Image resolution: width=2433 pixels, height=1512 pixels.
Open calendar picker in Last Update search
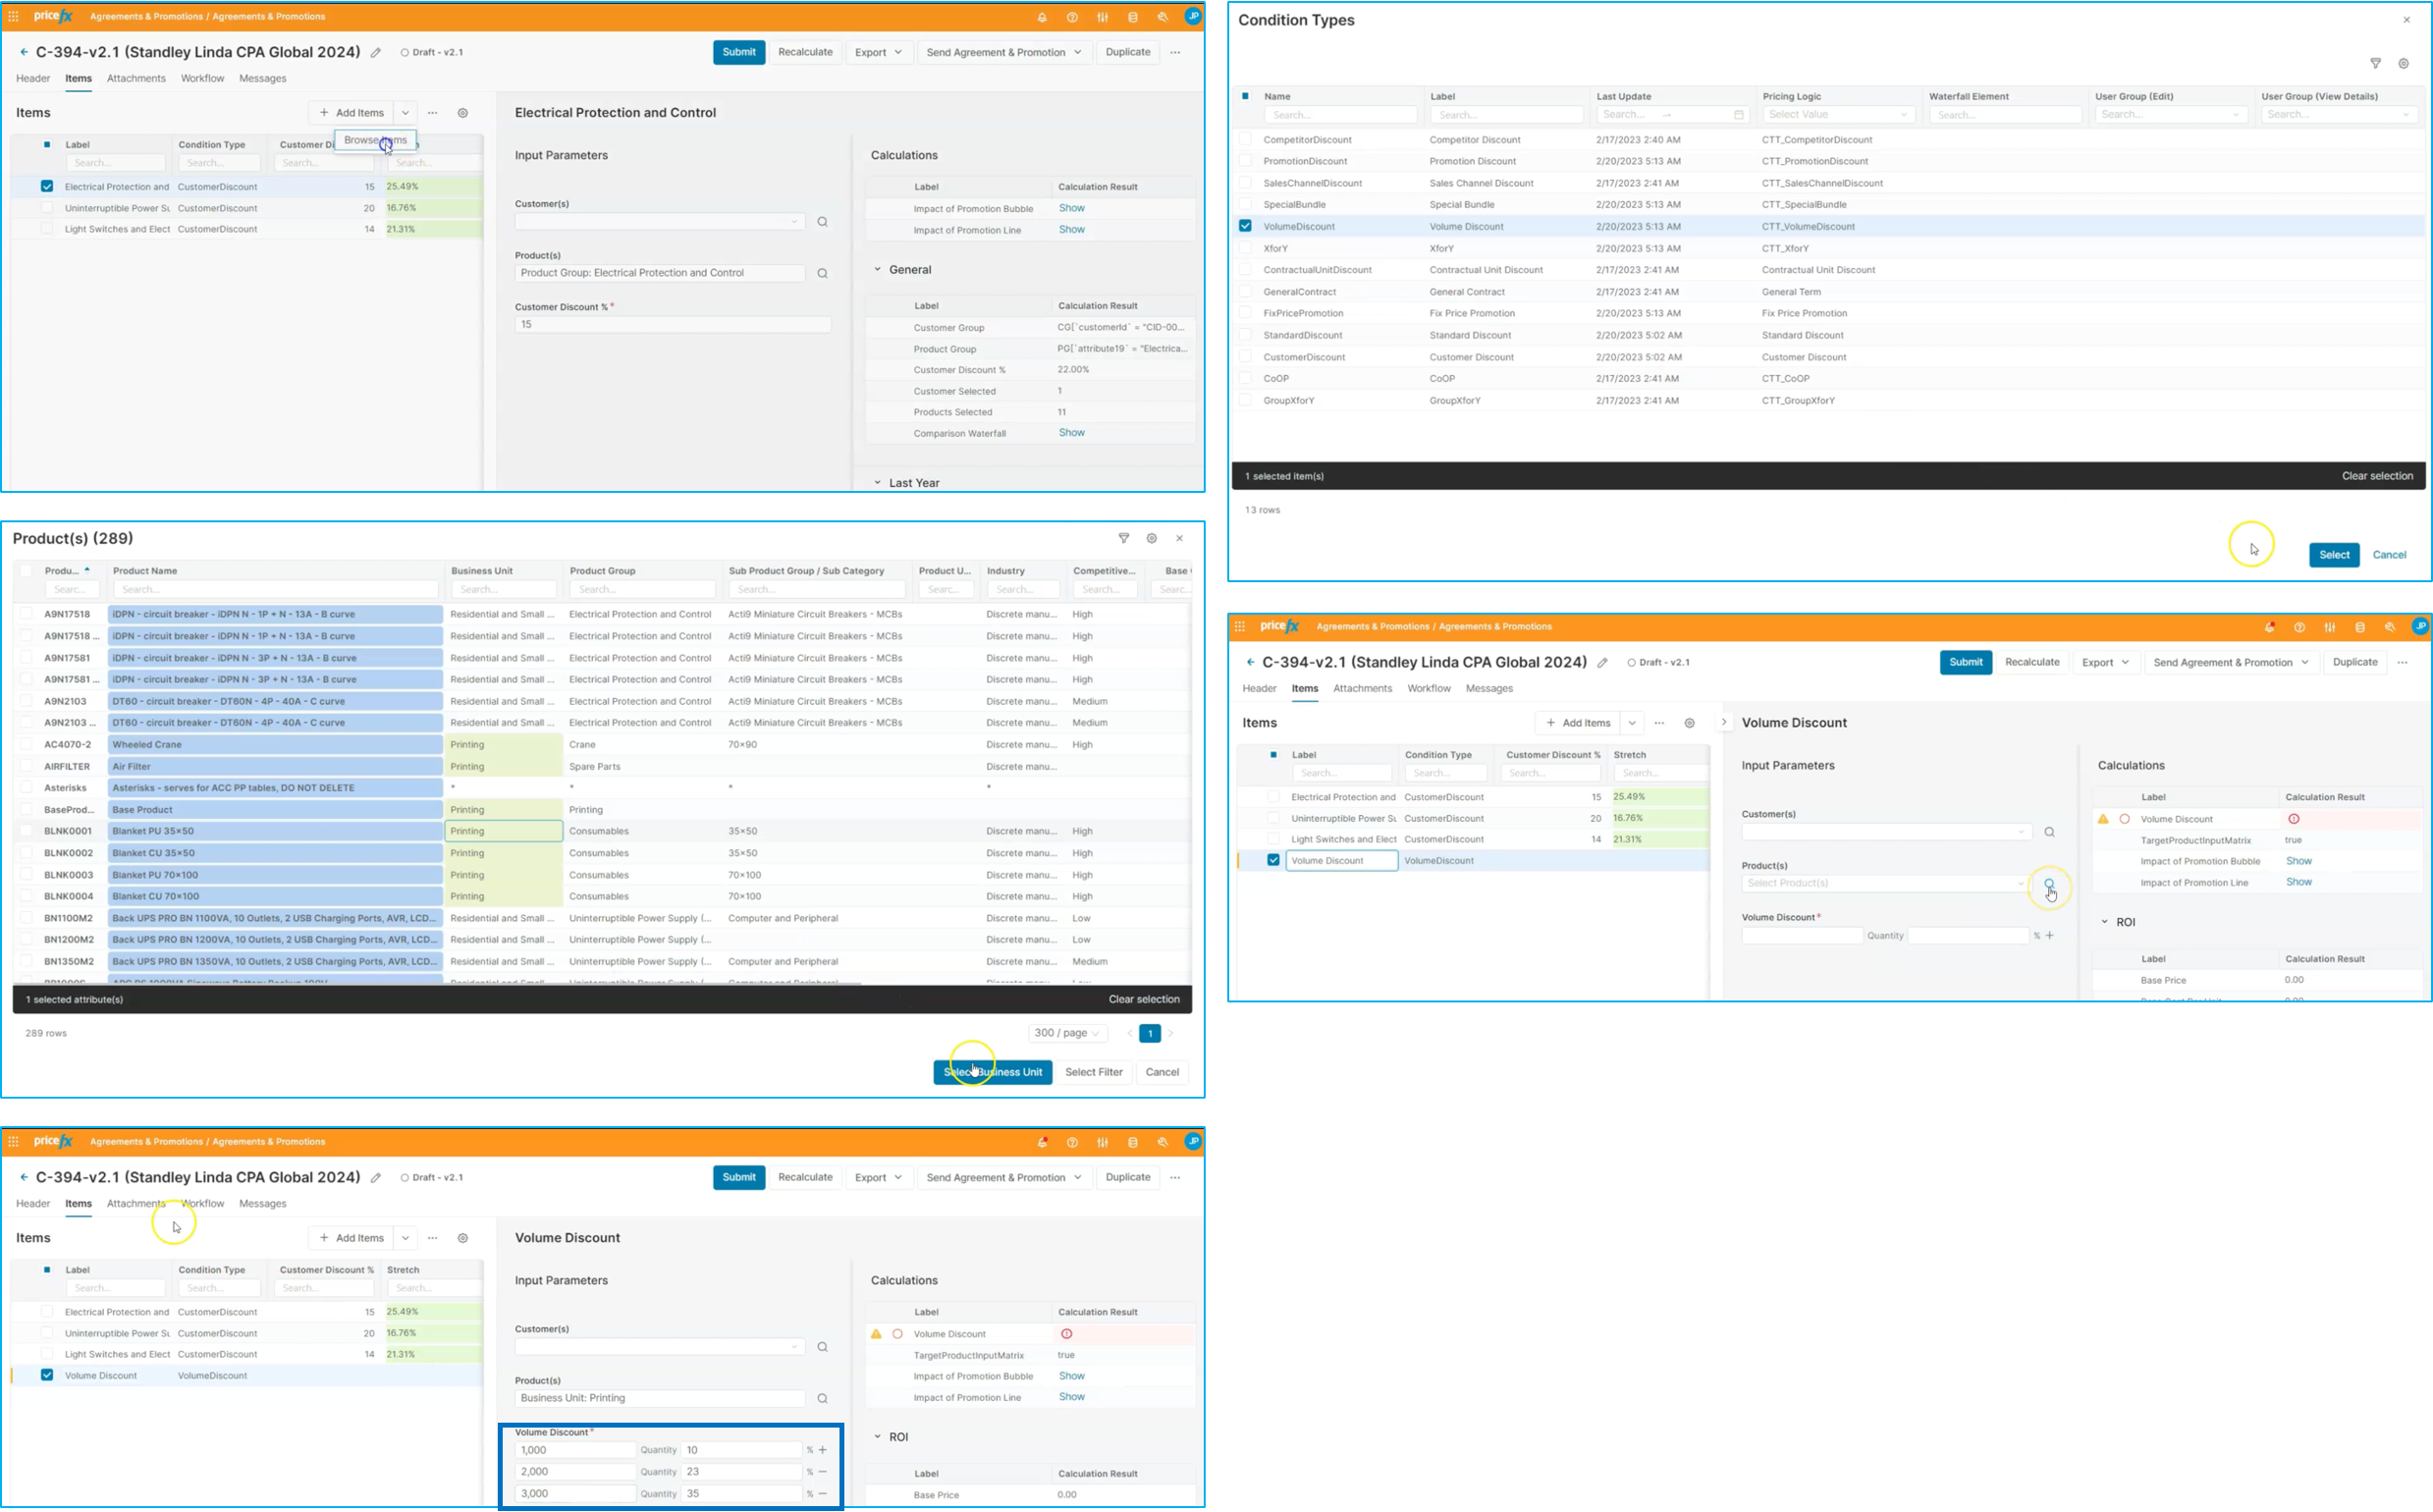1738,116
